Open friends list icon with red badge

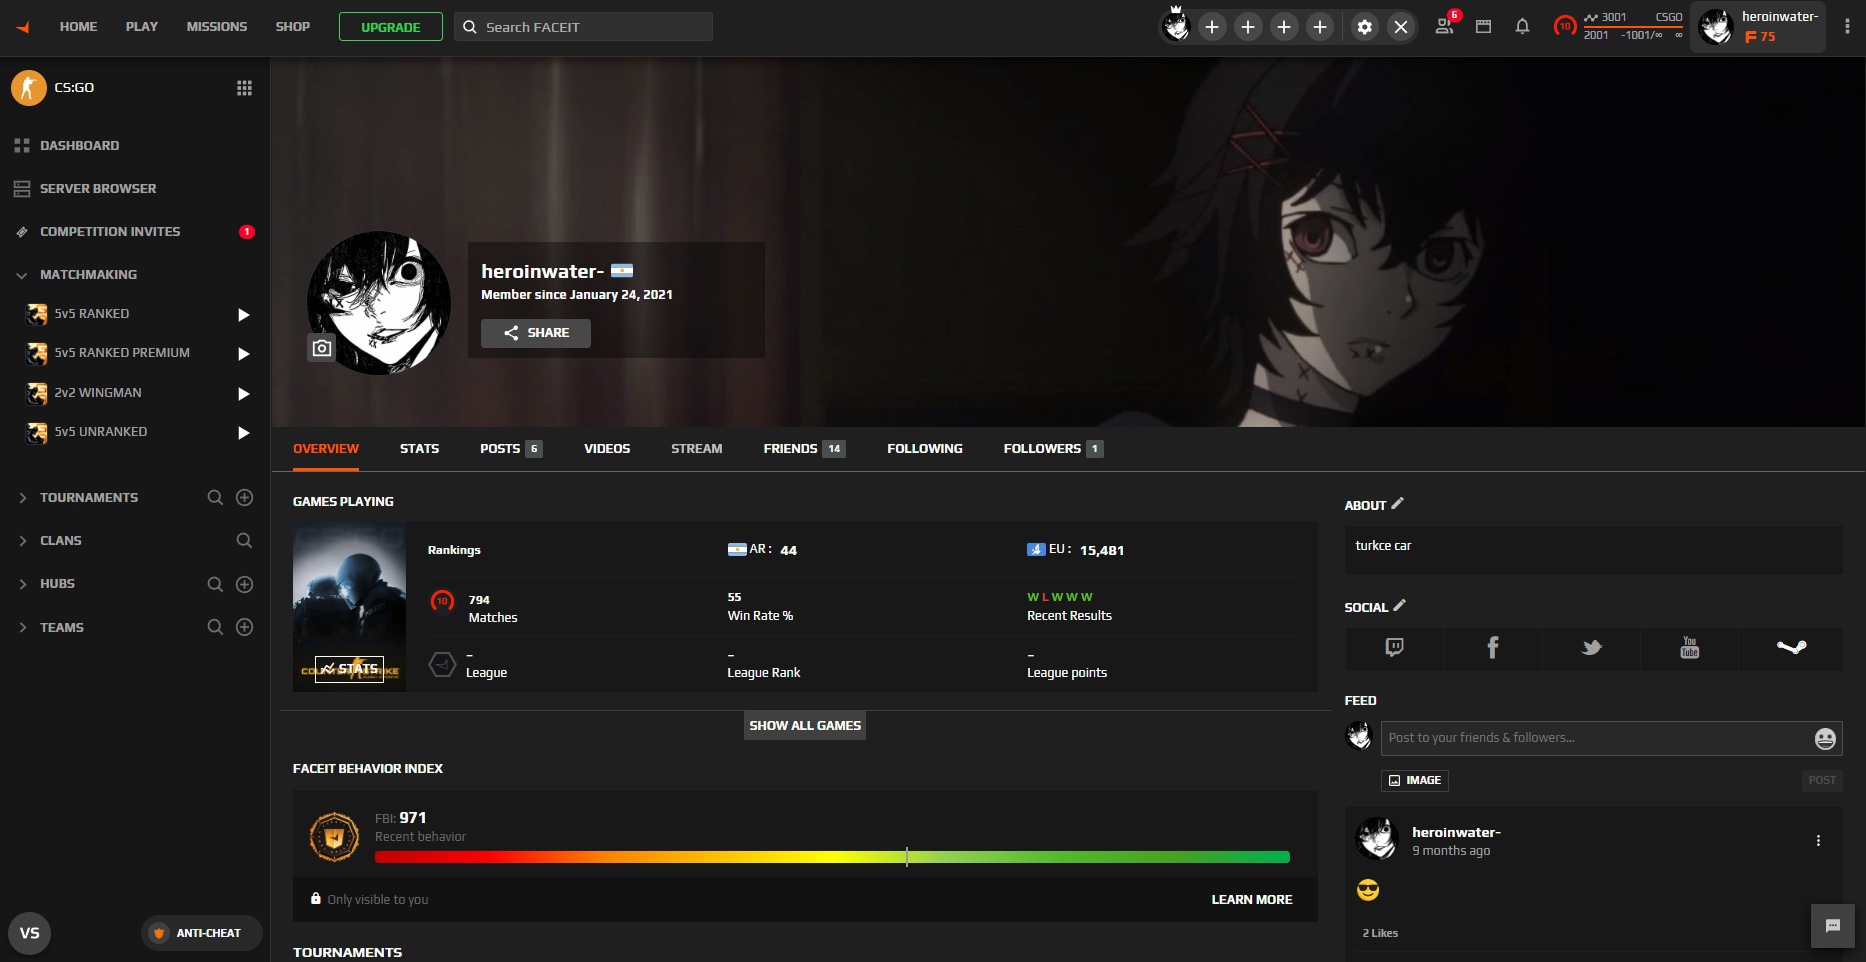click(x=1446, y=25)
